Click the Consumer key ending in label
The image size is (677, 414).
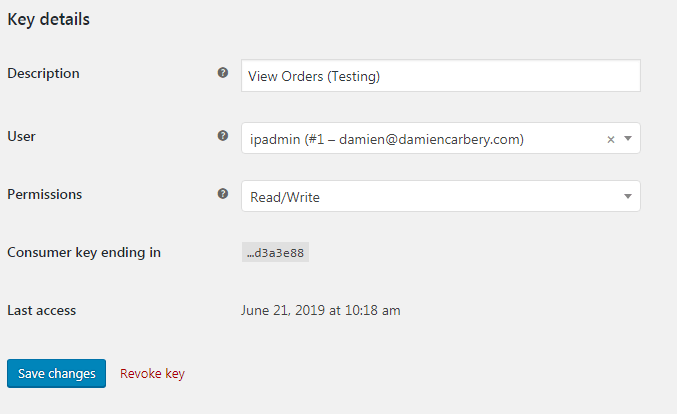tap(84, 252)
